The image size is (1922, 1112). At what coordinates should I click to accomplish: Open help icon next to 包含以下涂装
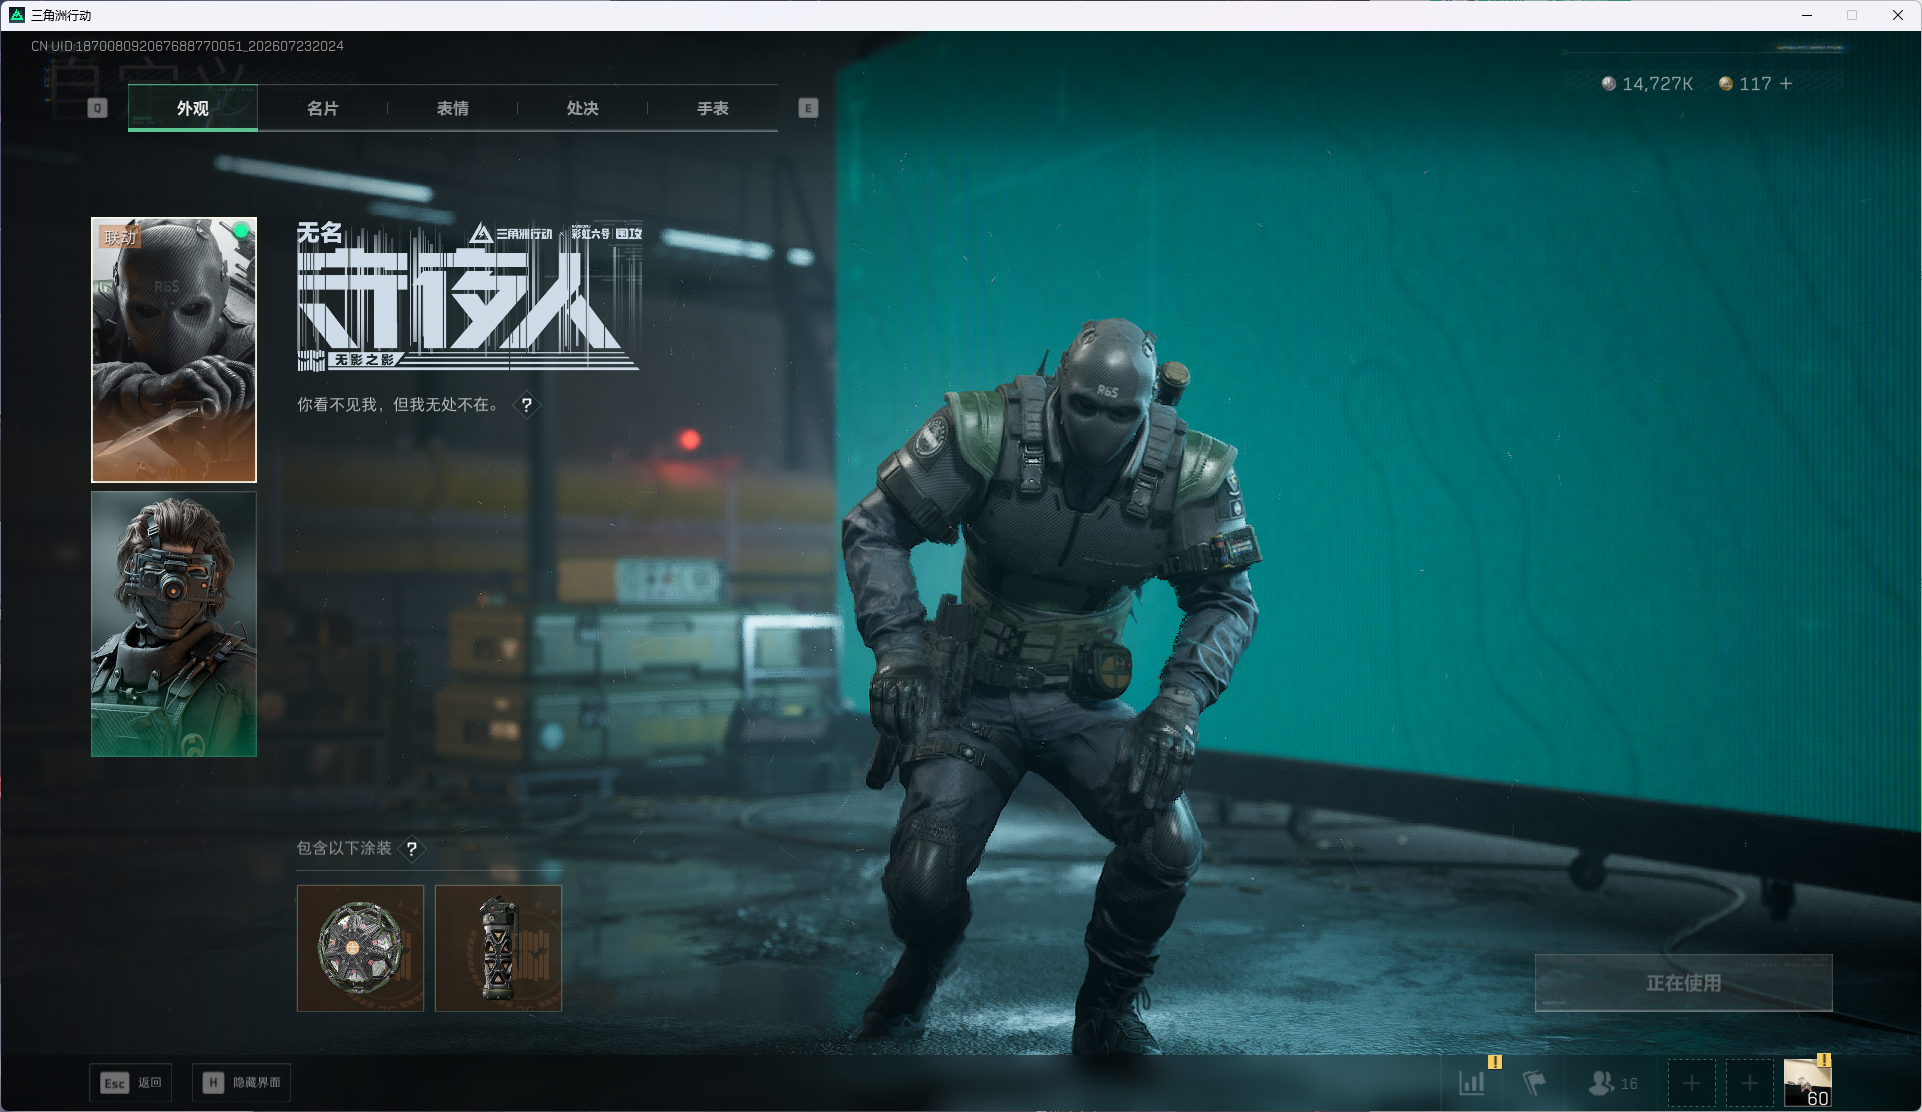click(x=411, y=849)
